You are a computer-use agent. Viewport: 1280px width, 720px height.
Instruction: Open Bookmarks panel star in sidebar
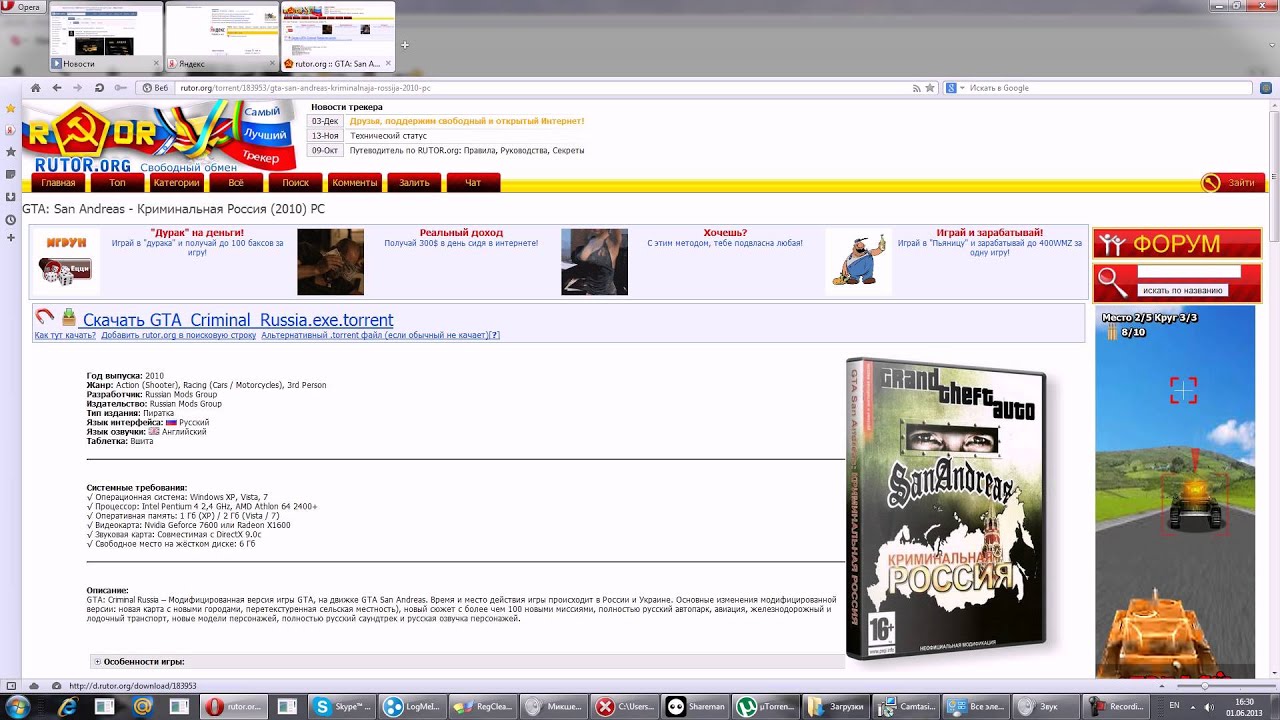[11, 108]
